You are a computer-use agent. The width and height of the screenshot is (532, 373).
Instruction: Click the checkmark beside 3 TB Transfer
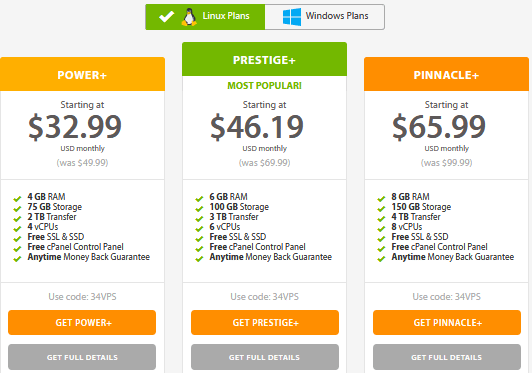(199, 219)
